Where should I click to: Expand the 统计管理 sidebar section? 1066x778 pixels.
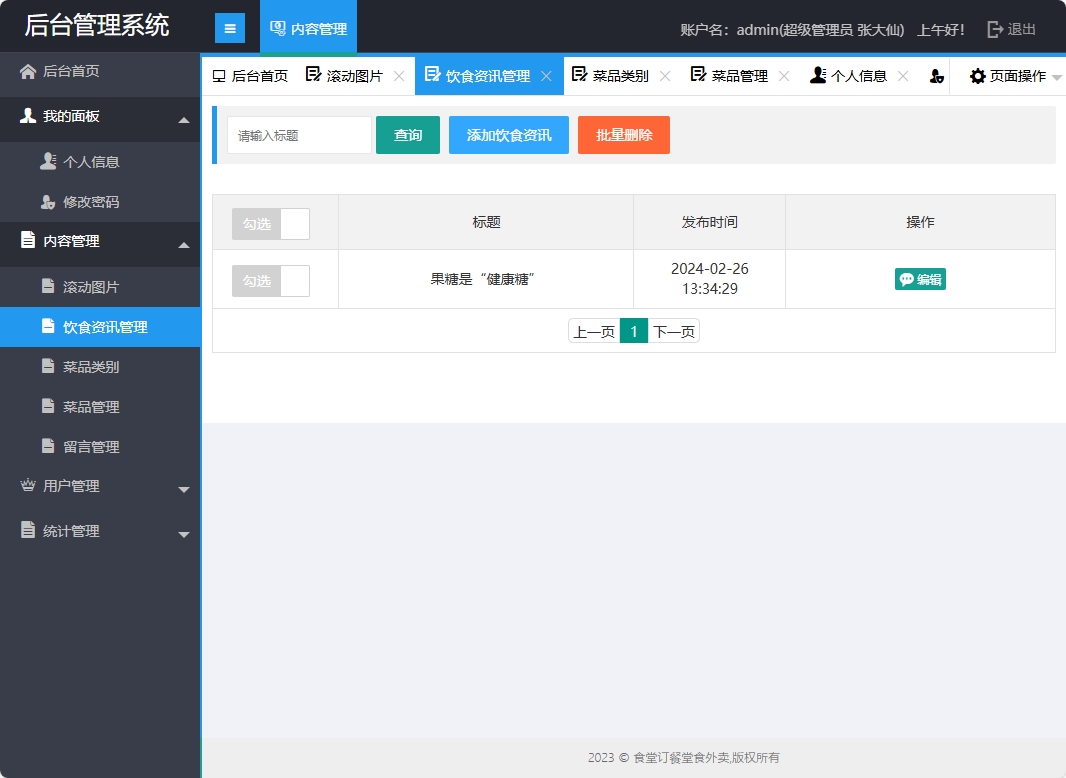pyautogui.click(x=183, y=534)
